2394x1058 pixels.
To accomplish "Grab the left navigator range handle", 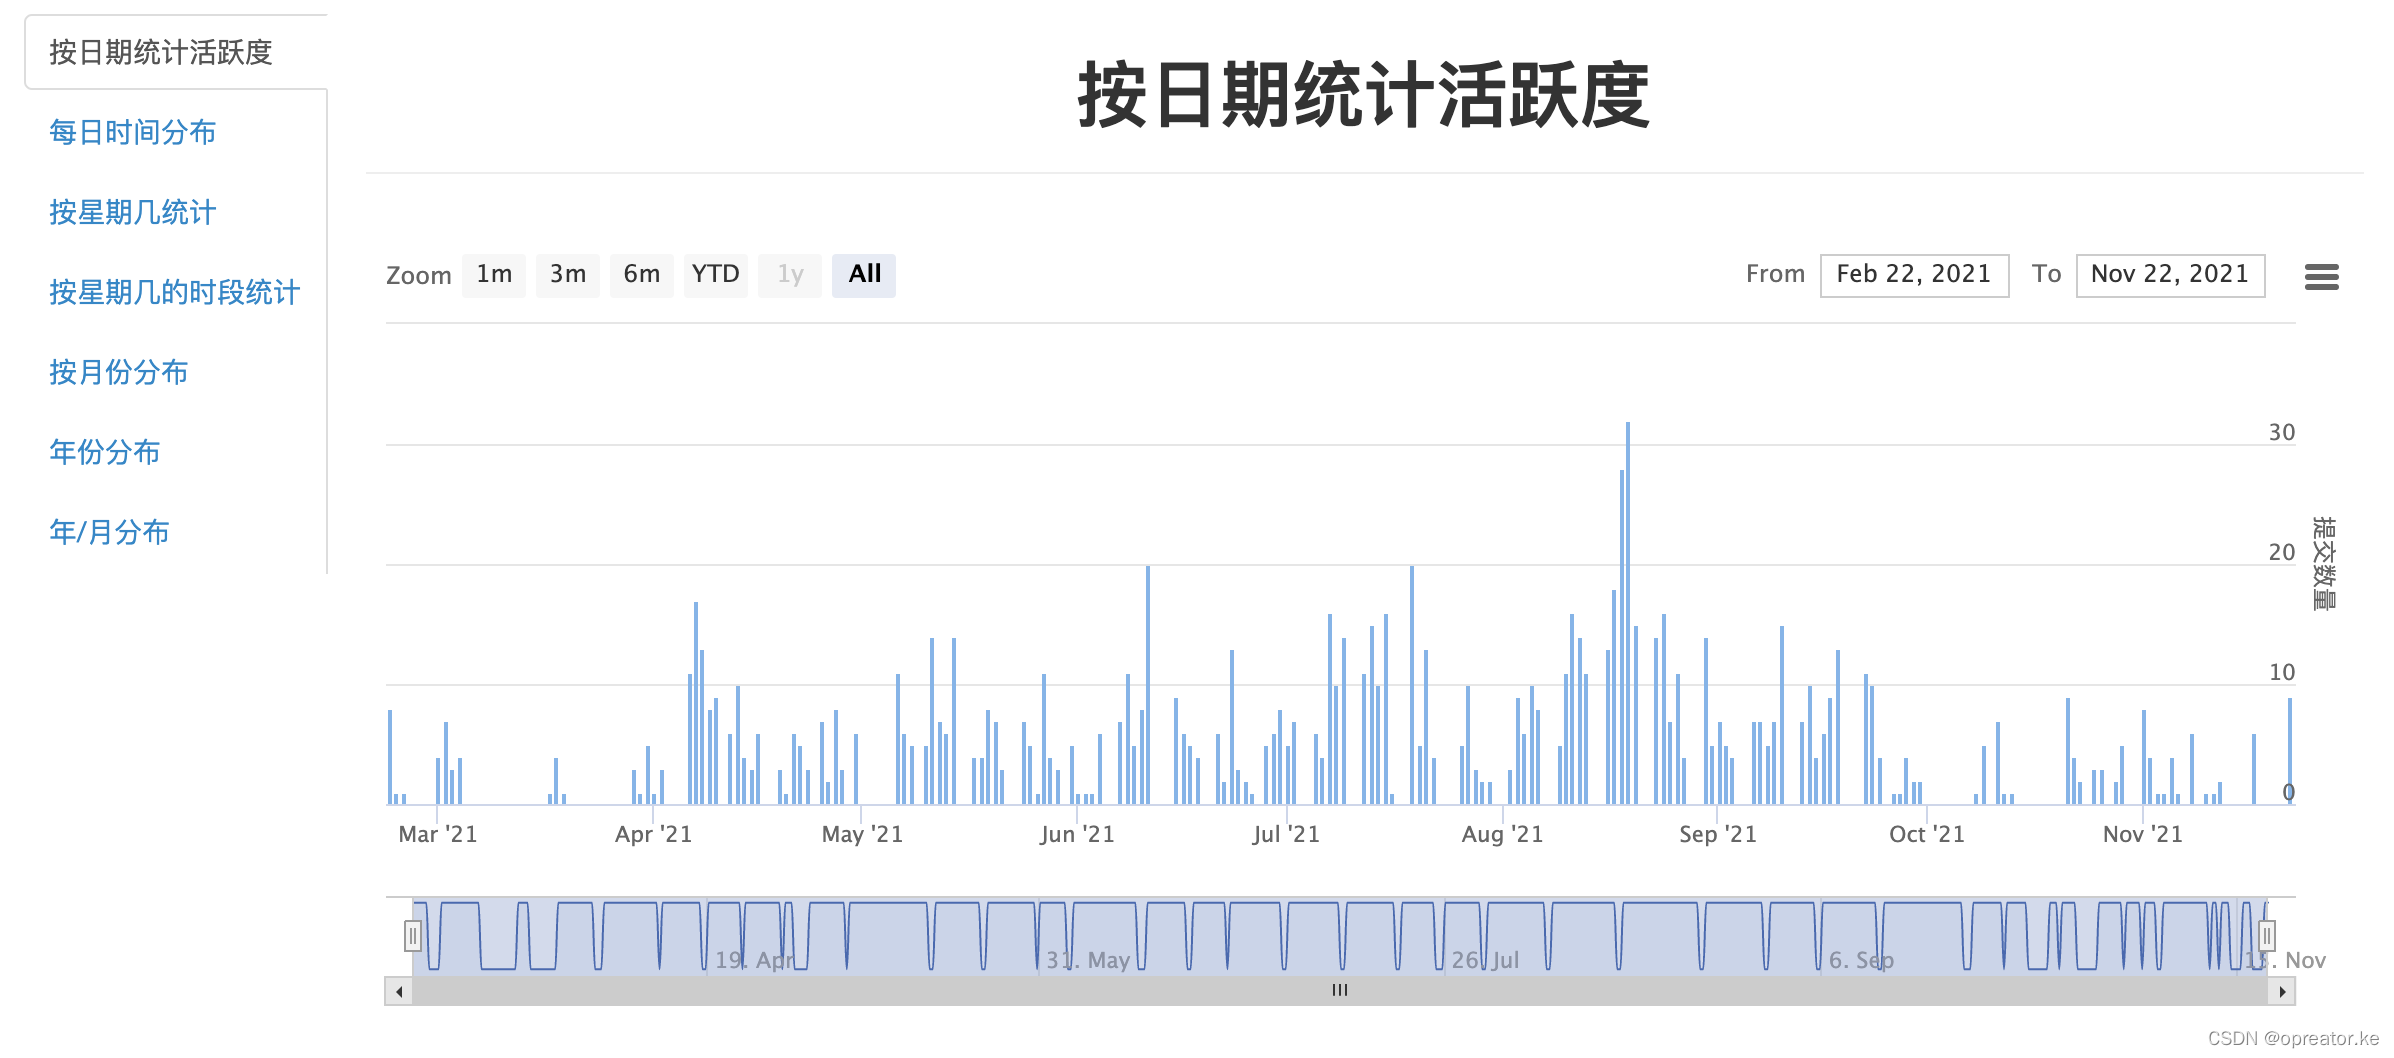I will pyautogui.click(x=413, y=936).
